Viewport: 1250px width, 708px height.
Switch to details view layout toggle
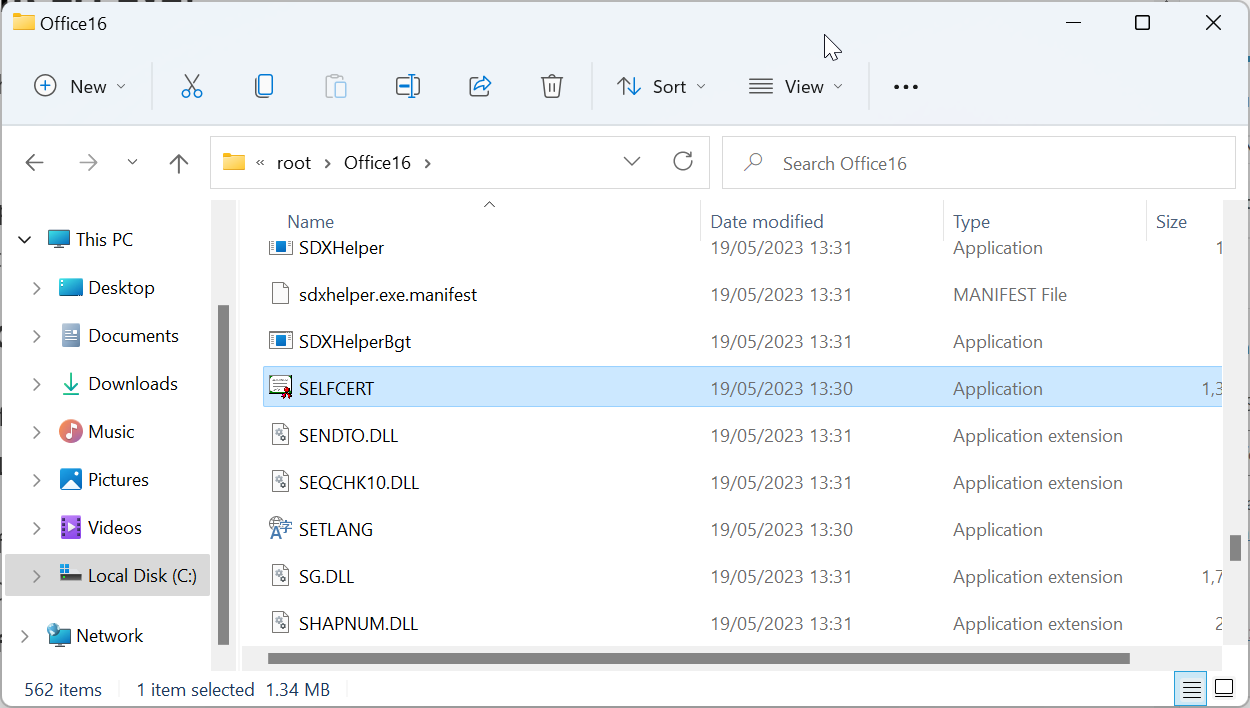pos(1191,689)
